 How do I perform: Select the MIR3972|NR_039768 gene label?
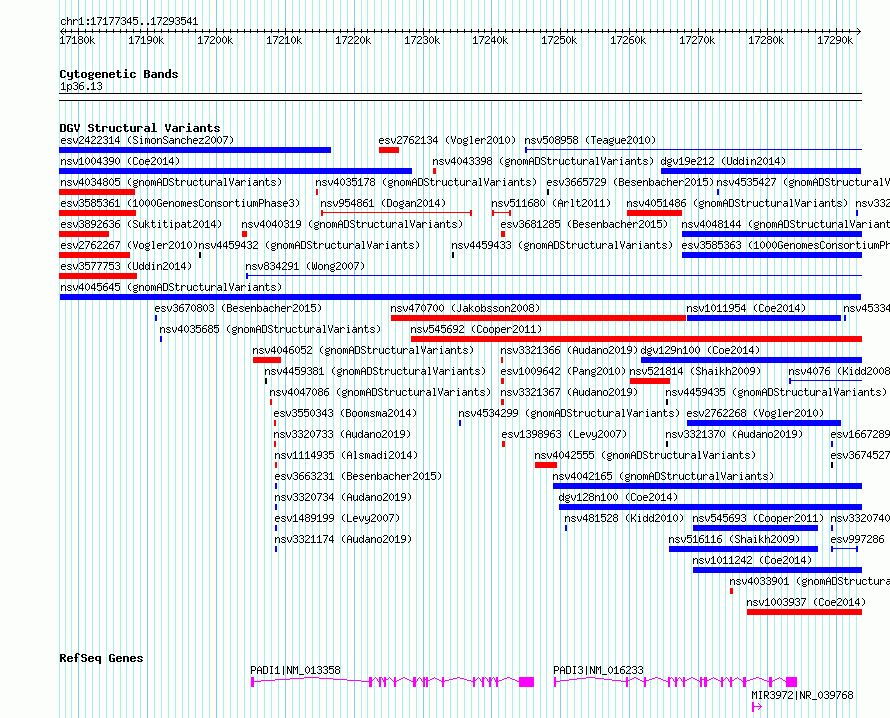pyautogui.click(x=802, y=695)
